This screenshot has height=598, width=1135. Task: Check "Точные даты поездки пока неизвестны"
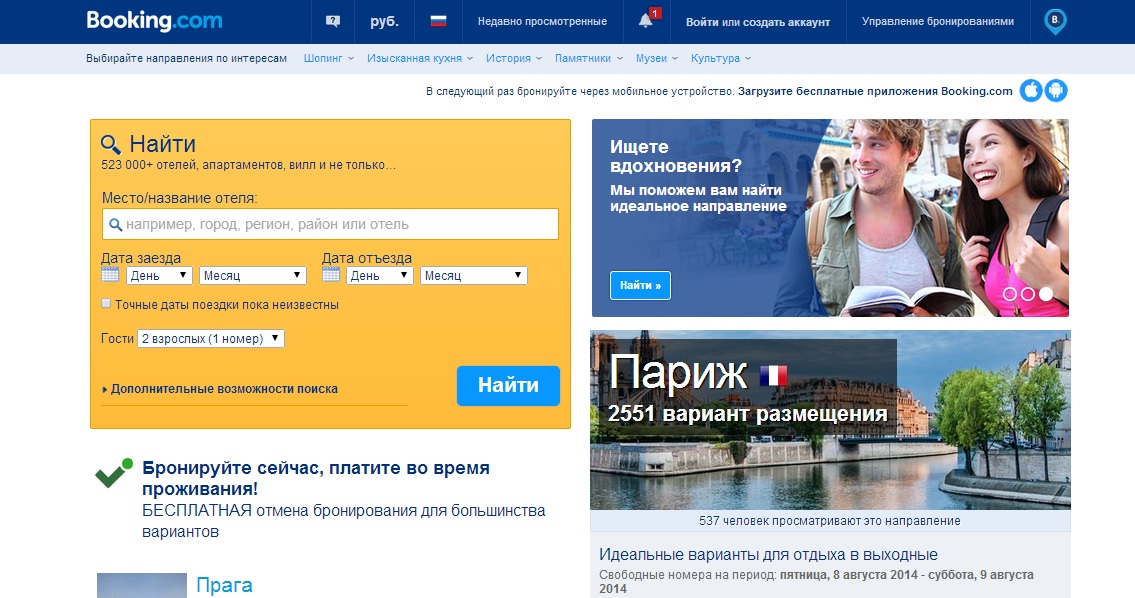coord(106,303)
